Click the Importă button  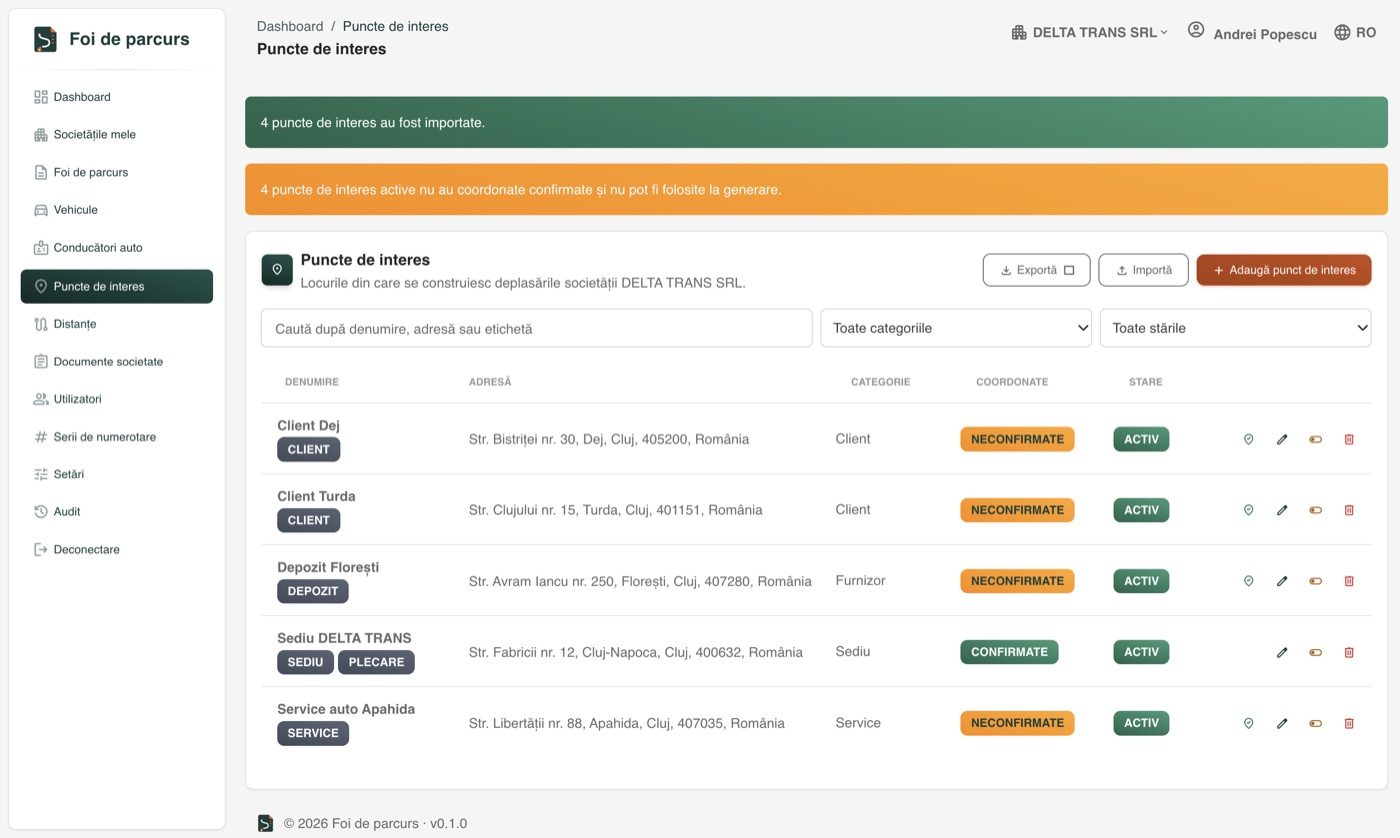[x=1143, y=270]
